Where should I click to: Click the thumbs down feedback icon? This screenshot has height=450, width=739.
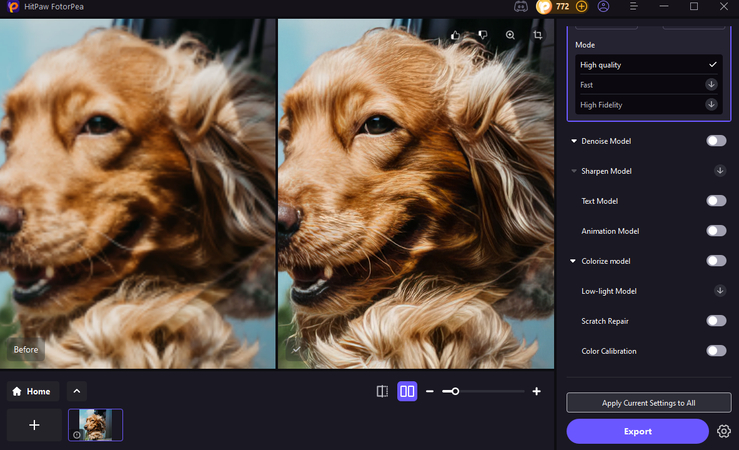[482, 35]
